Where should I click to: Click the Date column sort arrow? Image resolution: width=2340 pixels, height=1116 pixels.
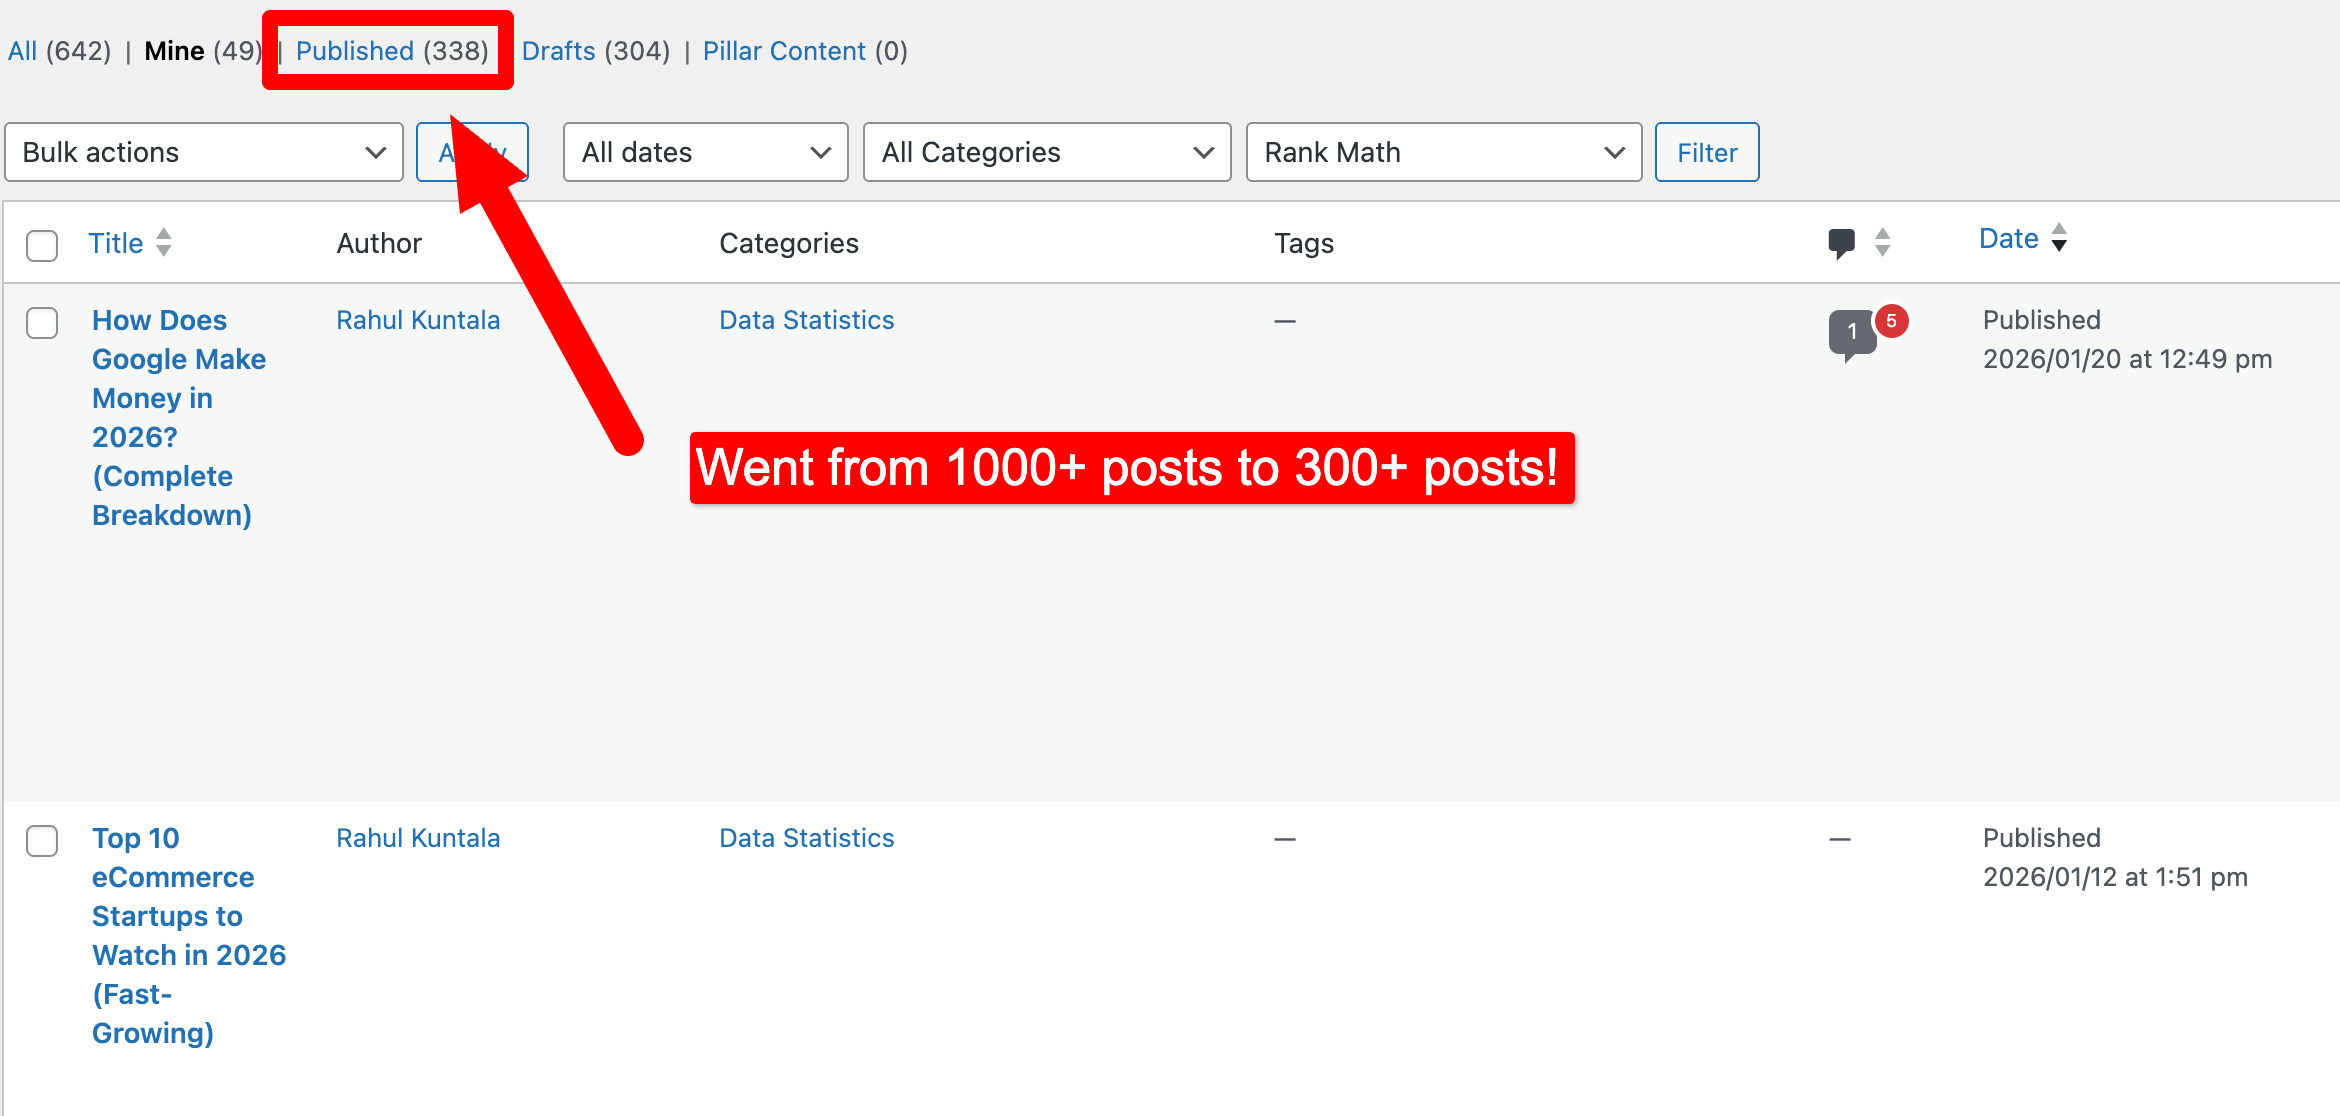coord(2059,238)
